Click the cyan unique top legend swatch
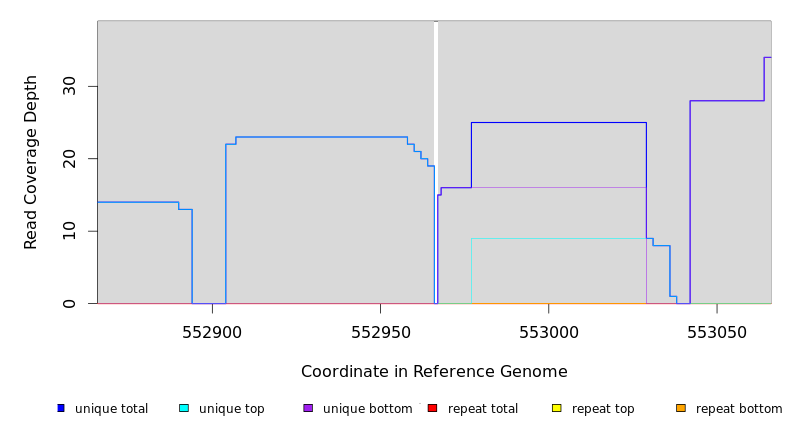 tap(184, 408)
